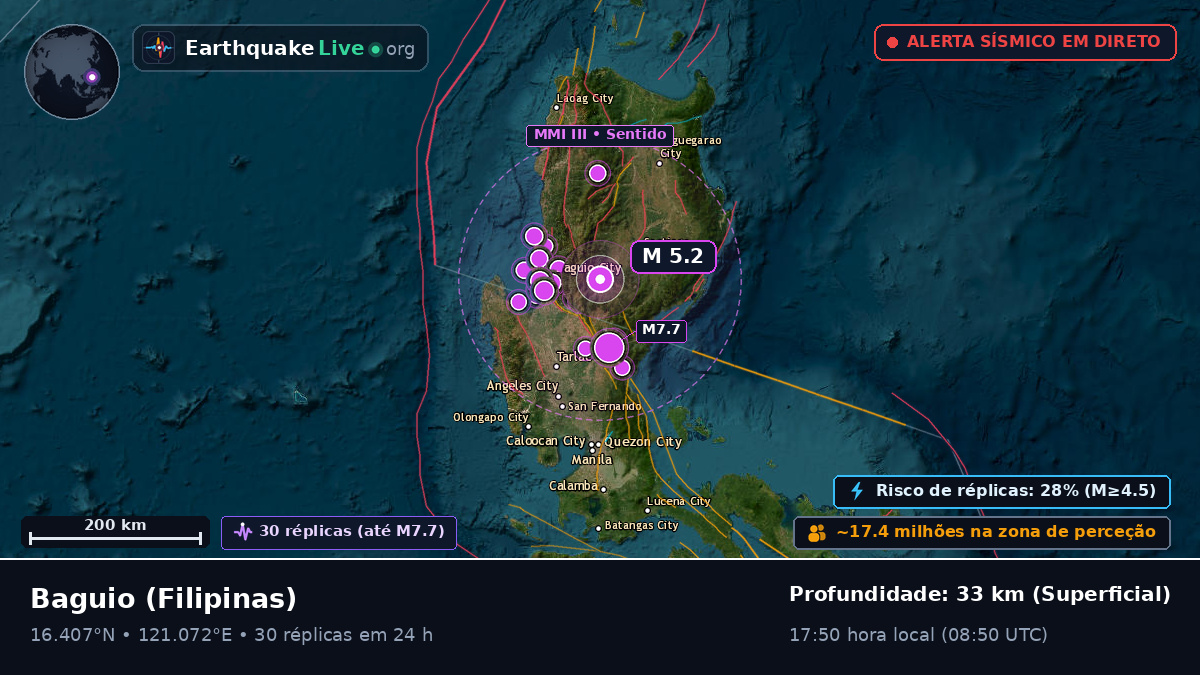Click the Olongapo City label
This screenshot has height=675, width=1200.
[x=491, y=418]
